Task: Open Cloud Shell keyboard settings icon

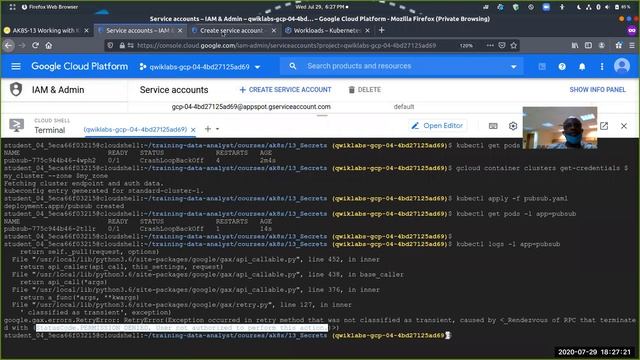Action: click(x=493, y=126)
